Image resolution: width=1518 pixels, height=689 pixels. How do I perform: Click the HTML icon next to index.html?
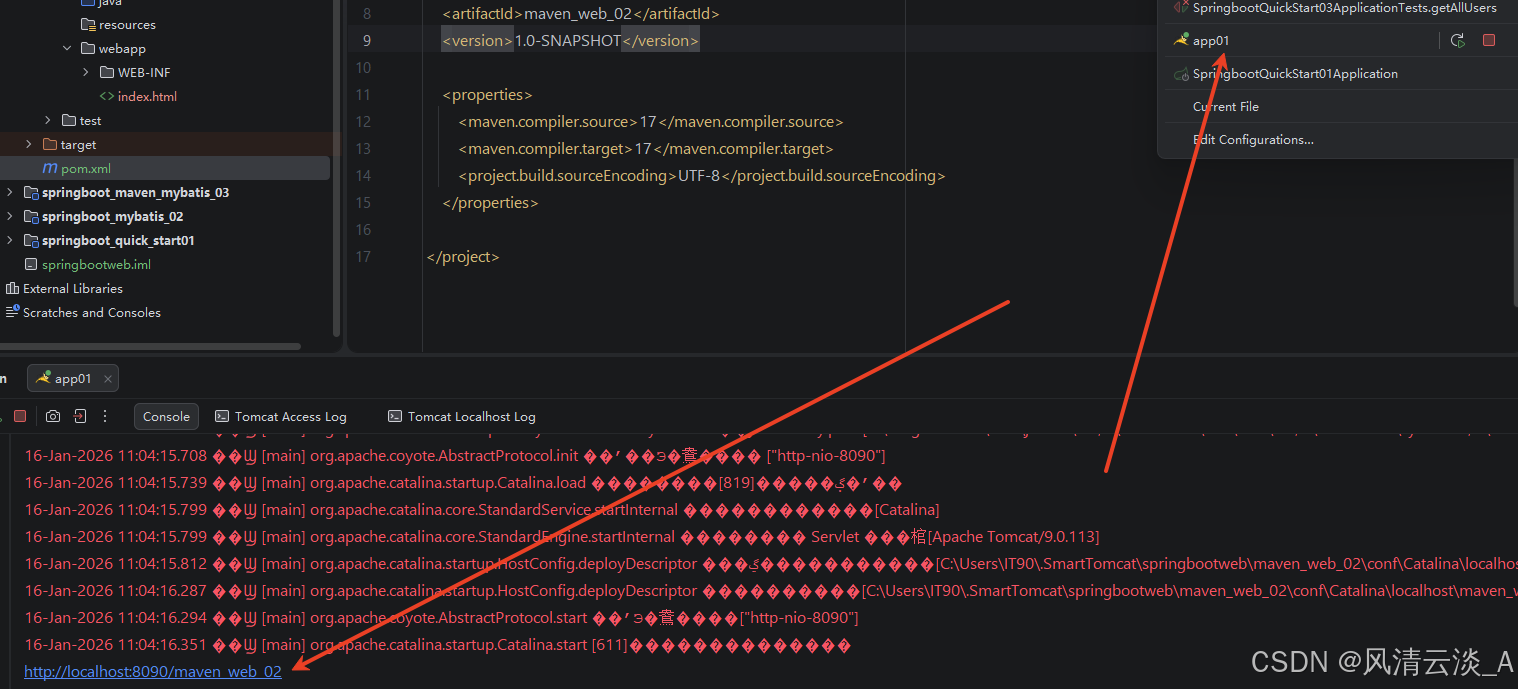[x=107, y=97]
